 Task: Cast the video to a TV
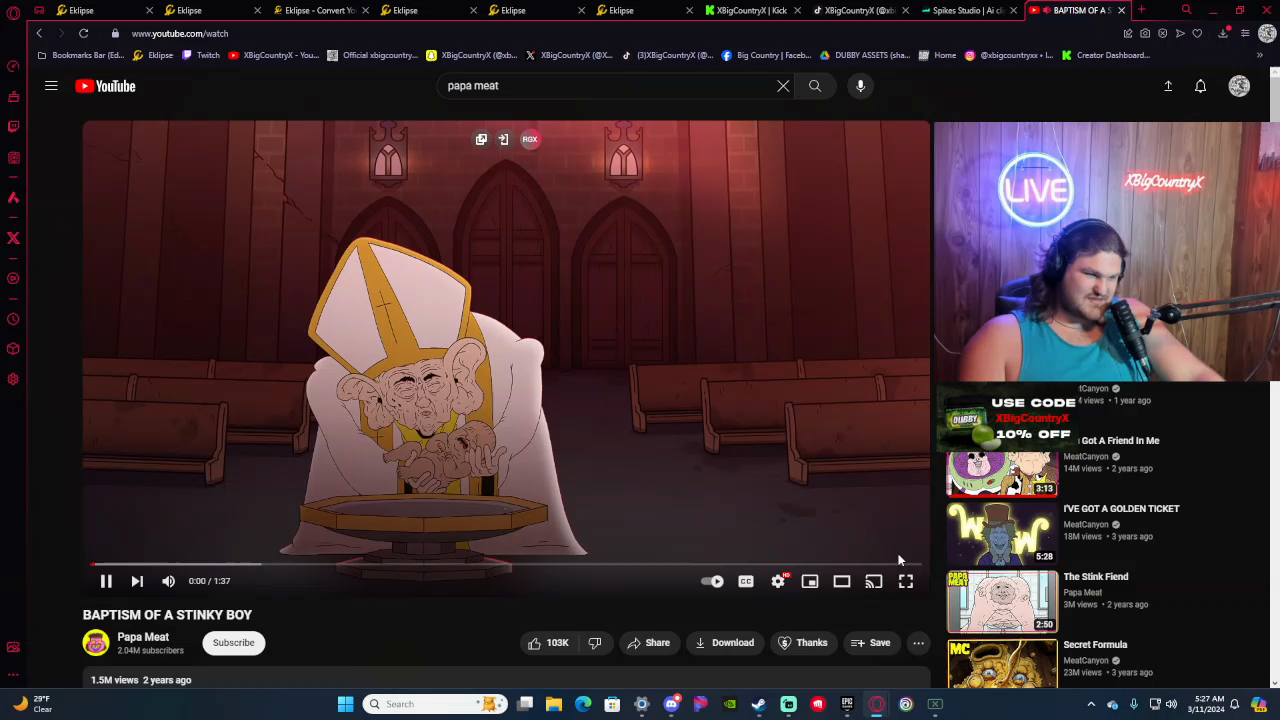874,581
